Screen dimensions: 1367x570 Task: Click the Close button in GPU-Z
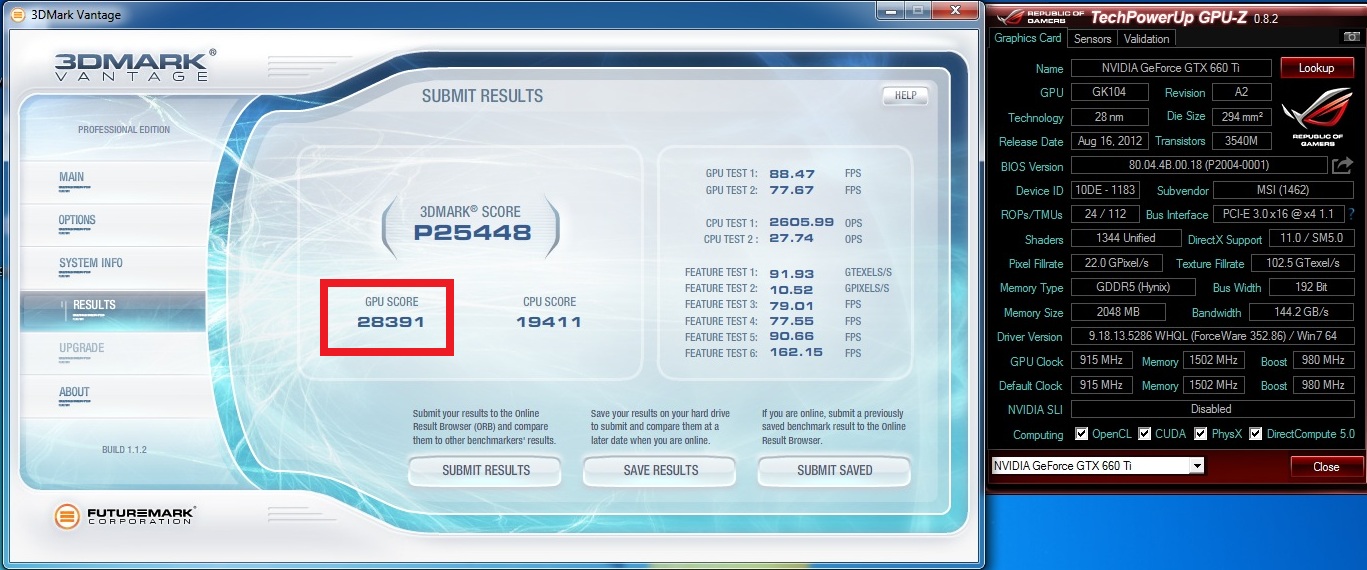click(x=1326, y=467)
